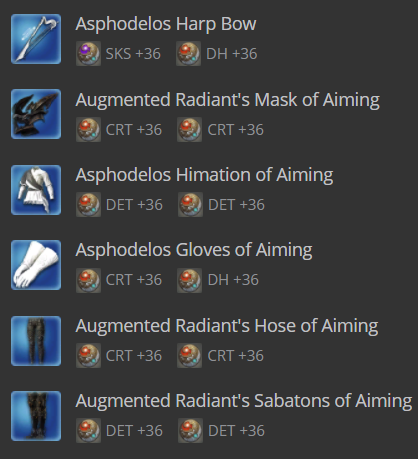The image size is (418, 459).
Task: Select first CRT +36 materia on Radiant's Mask
Action: point(88,130)
